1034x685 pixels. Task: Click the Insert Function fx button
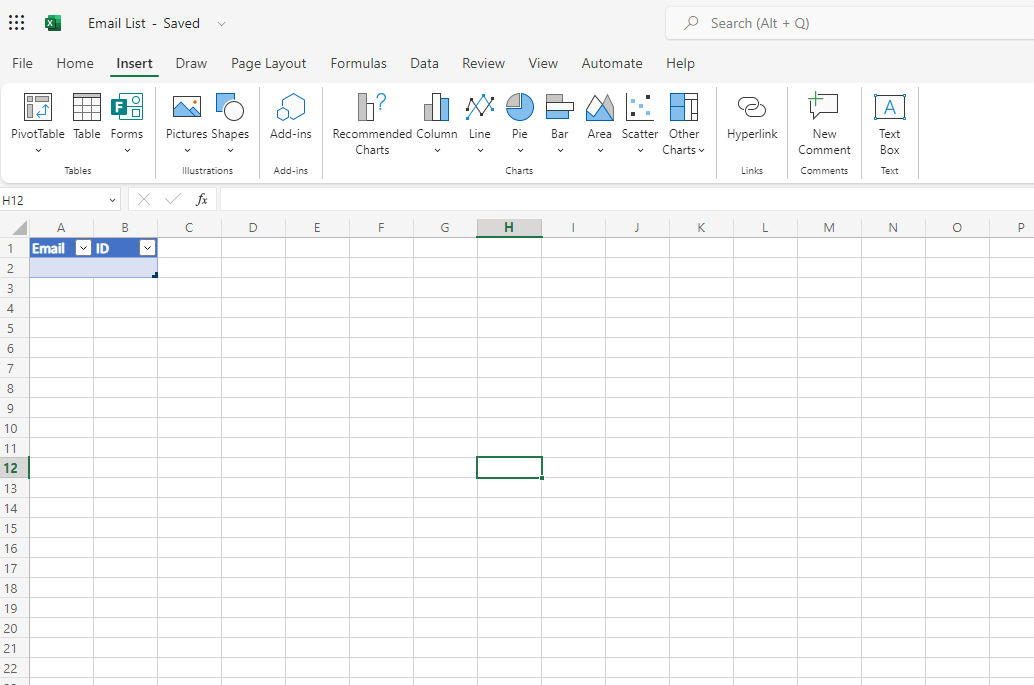pyautogui.click(x=202, y=198)
